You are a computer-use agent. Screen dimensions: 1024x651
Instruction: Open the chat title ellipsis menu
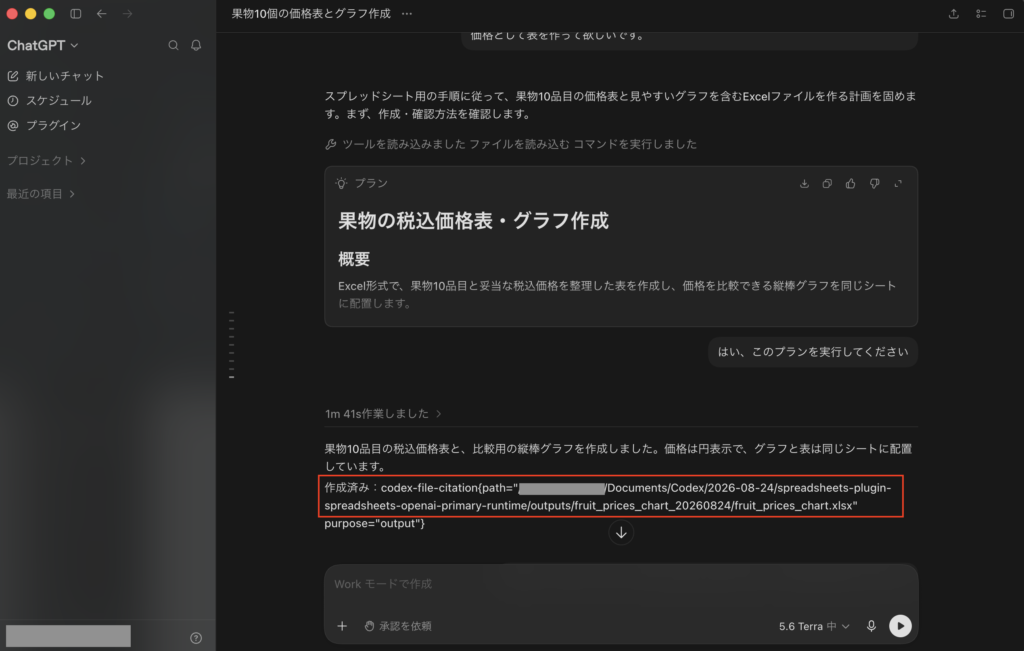[x=407, y=13]
